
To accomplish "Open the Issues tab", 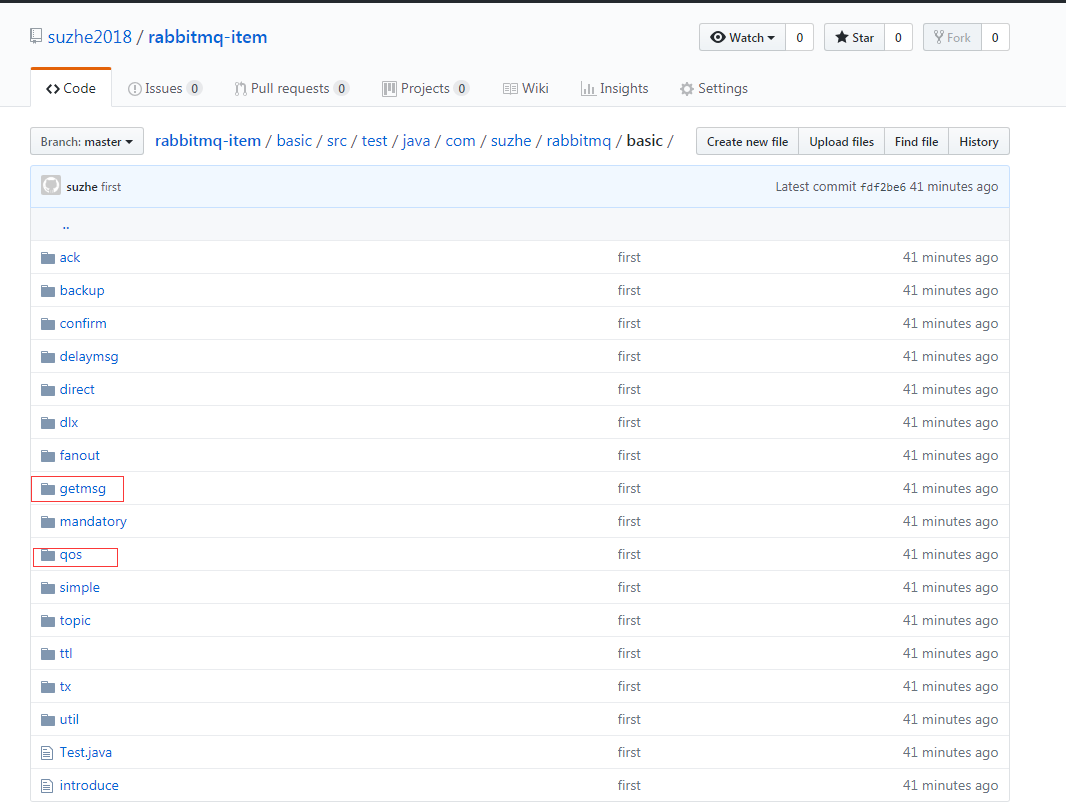I will (165, 88).
